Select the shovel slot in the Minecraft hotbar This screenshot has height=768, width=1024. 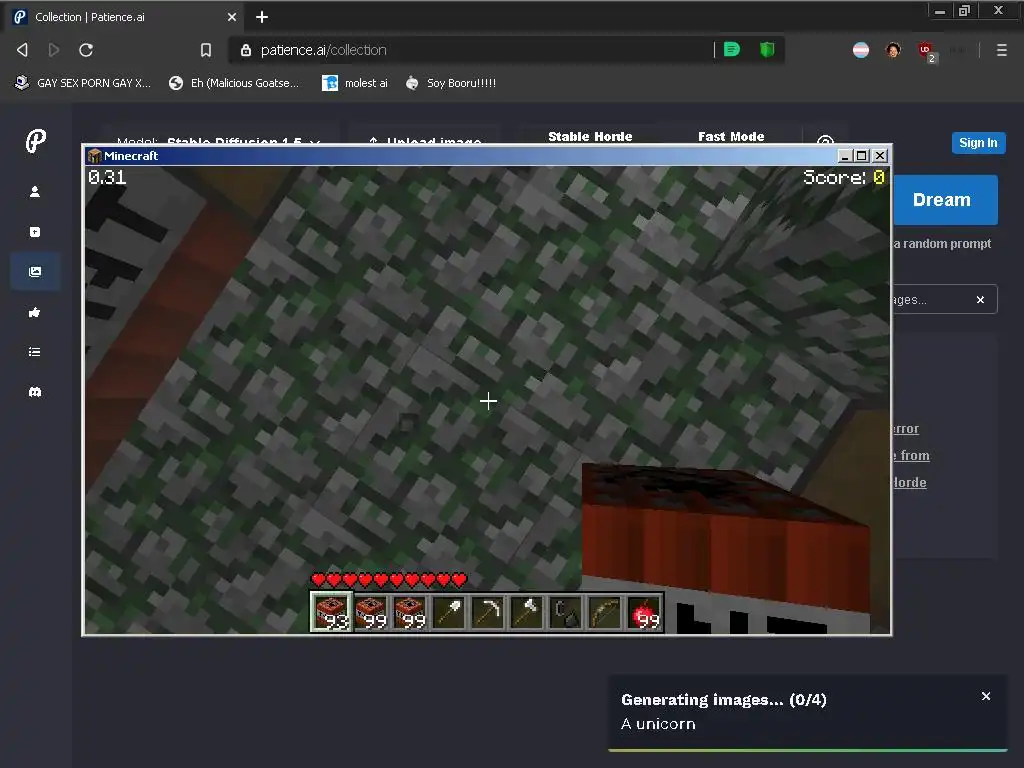[449, 612]
